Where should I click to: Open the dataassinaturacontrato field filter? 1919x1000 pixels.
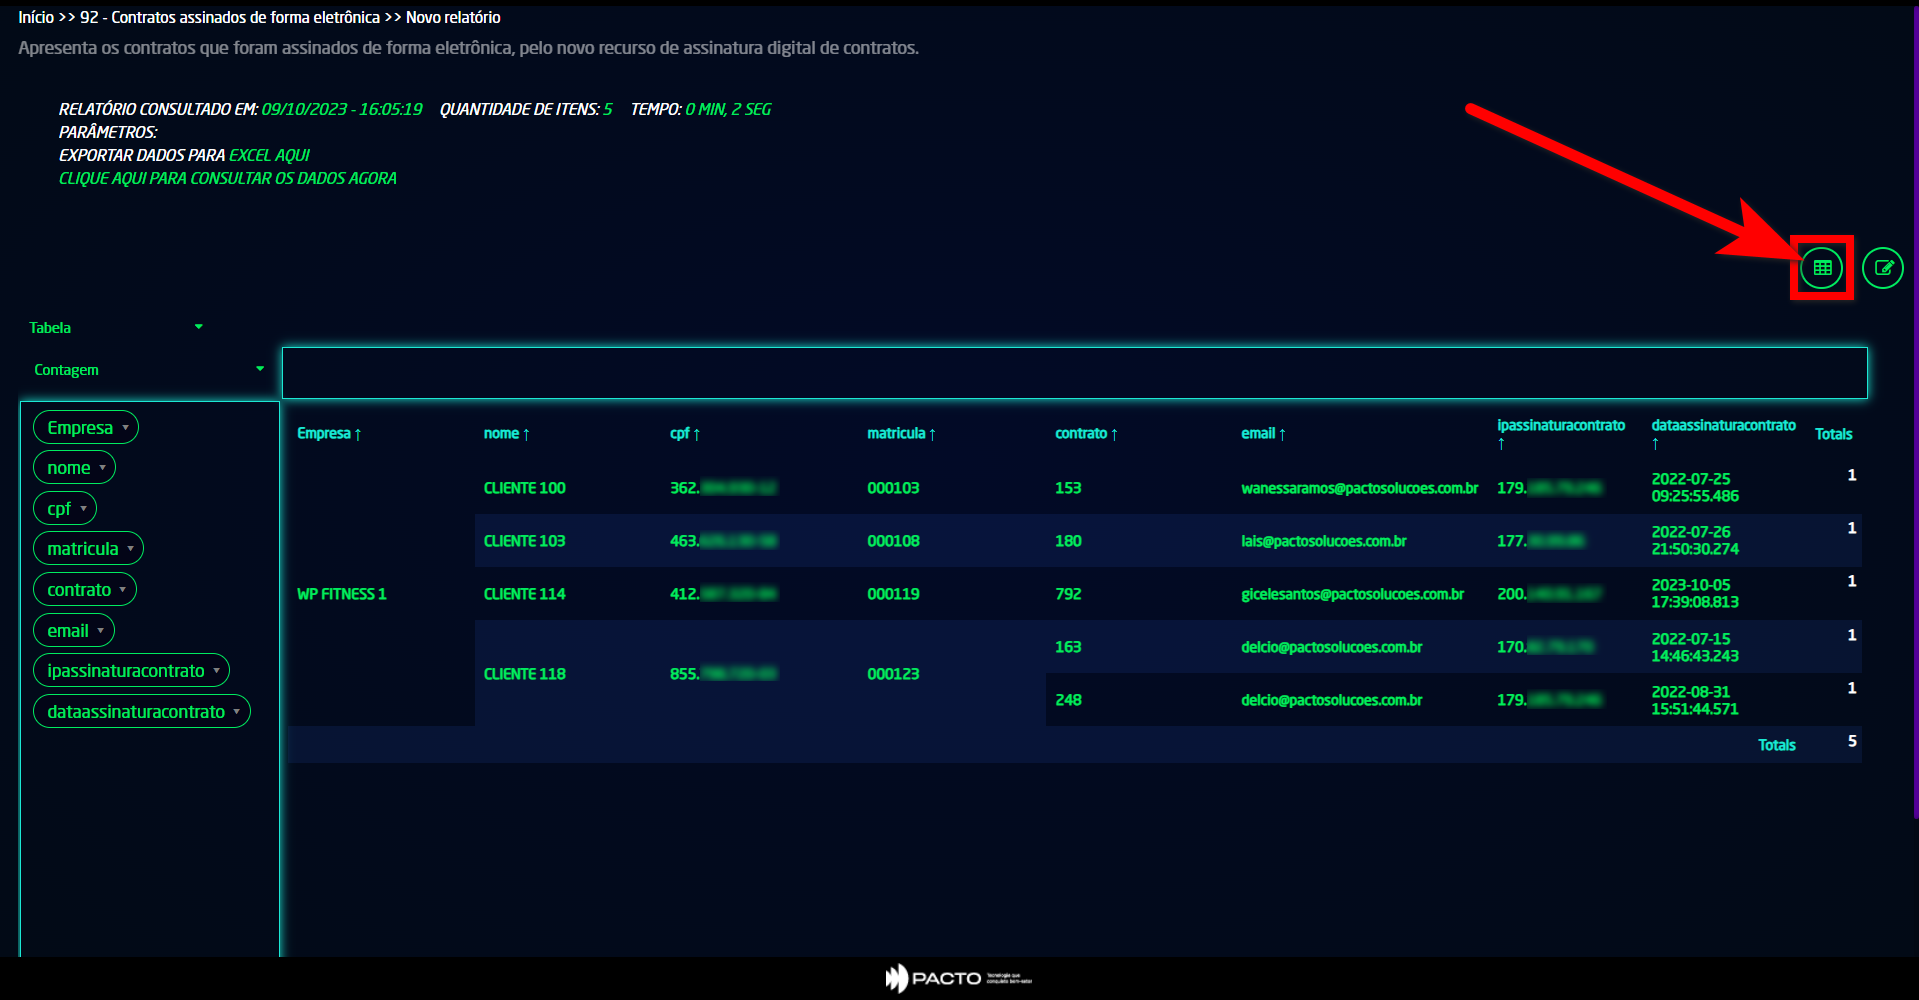(236, 712)
